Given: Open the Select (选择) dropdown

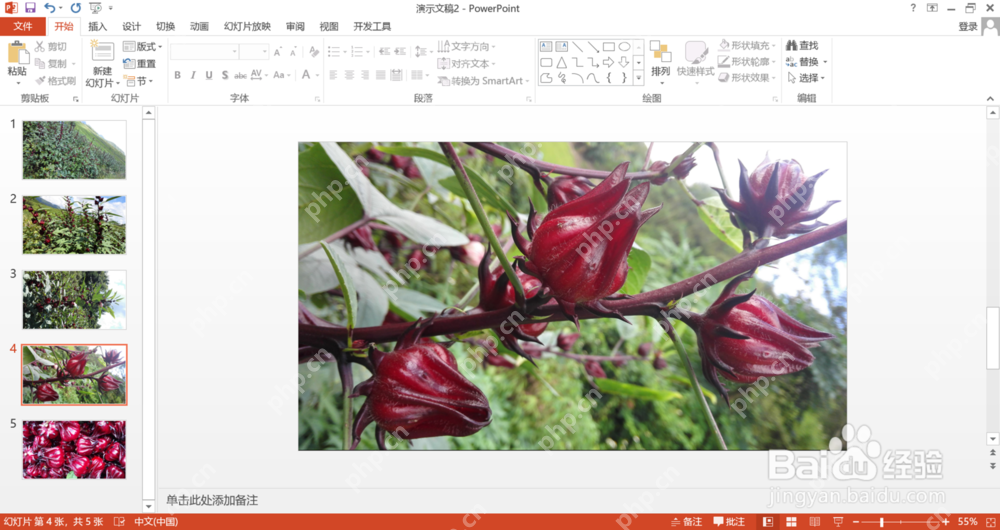Looking at the screenshot, I should [807, 78].
